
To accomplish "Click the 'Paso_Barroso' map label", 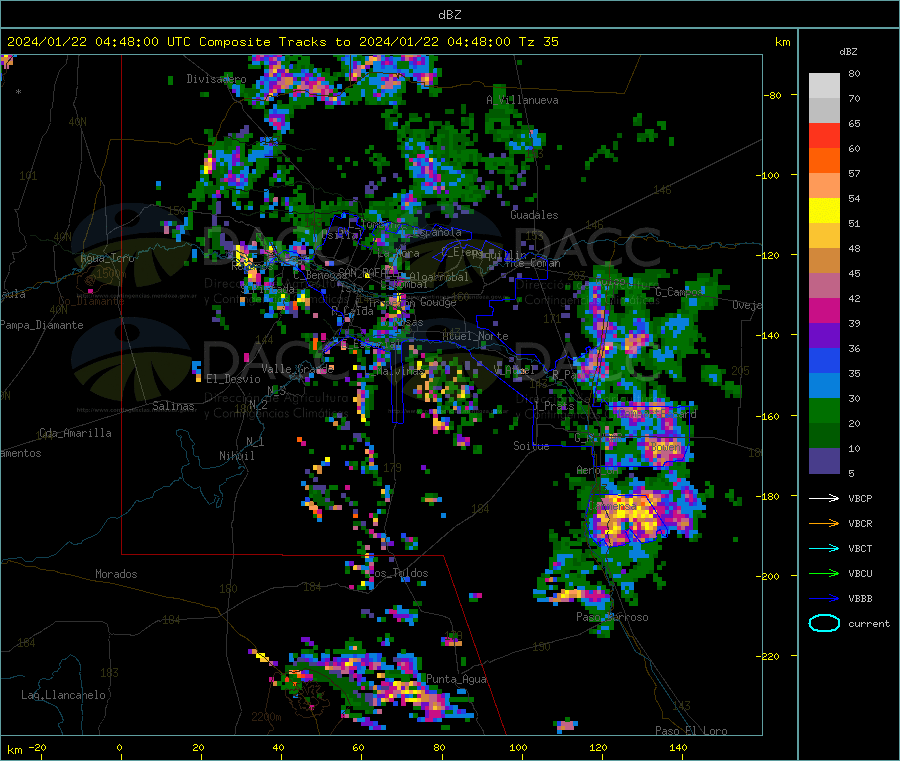I will click(612, 617).
